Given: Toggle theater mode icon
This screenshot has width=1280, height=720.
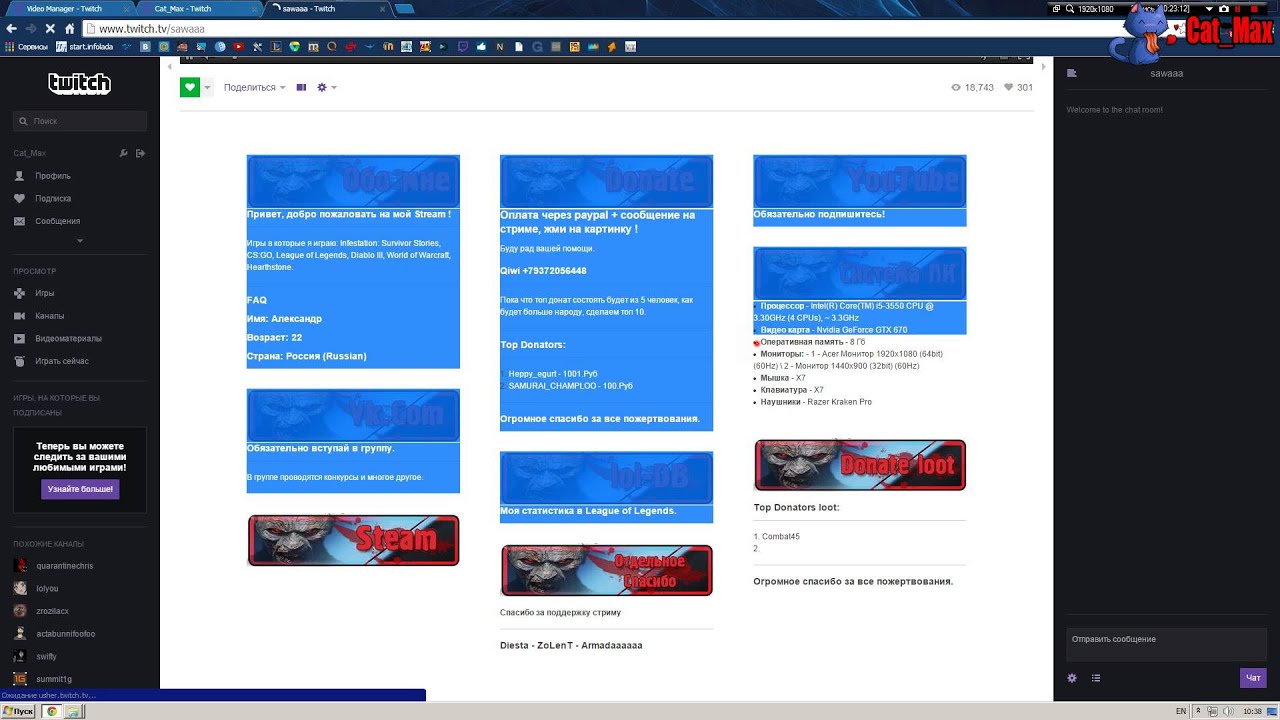Looking at the screenshot, I should 301,88.
